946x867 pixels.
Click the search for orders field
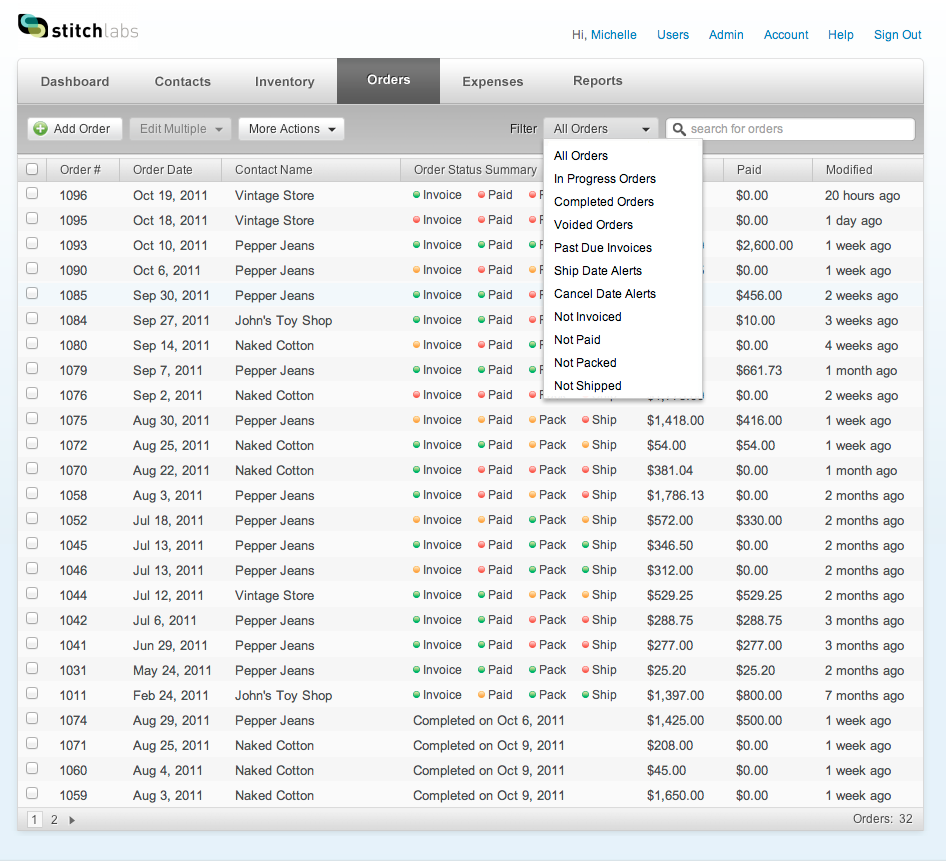pyautogui.click(x=790, y=129)
